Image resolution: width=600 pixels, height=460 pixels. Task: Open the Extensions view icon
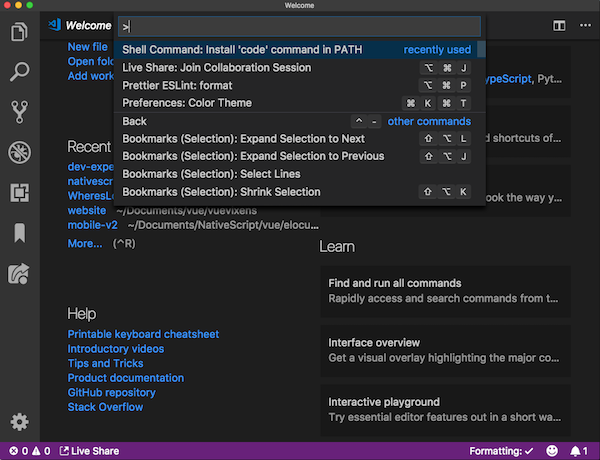tap(19, 192)
